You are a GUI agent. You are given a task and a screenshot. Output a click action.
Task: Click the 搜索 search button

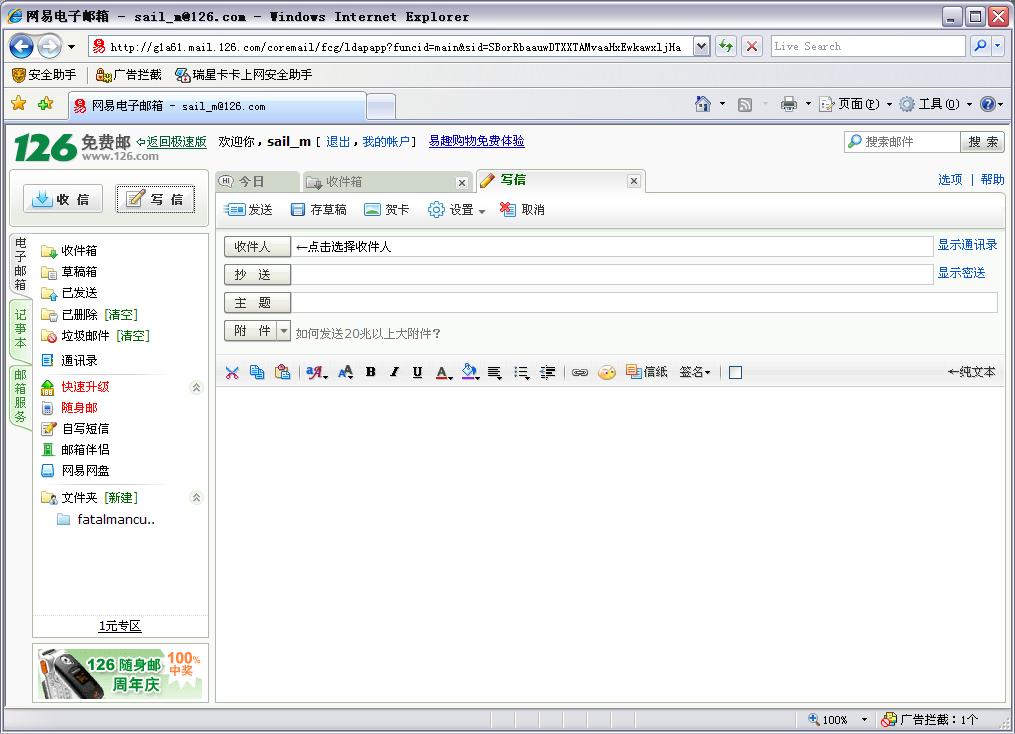pyautogui.click(x=983, y=142)
